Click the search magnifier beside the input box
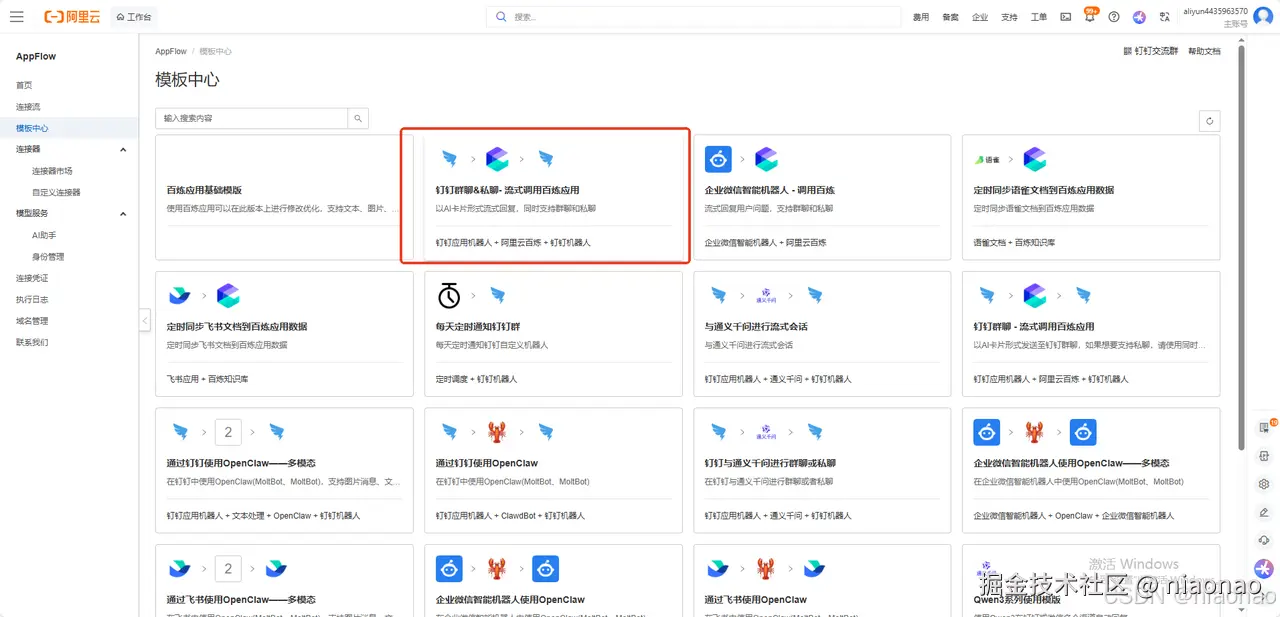 click(x=358, y=117)
